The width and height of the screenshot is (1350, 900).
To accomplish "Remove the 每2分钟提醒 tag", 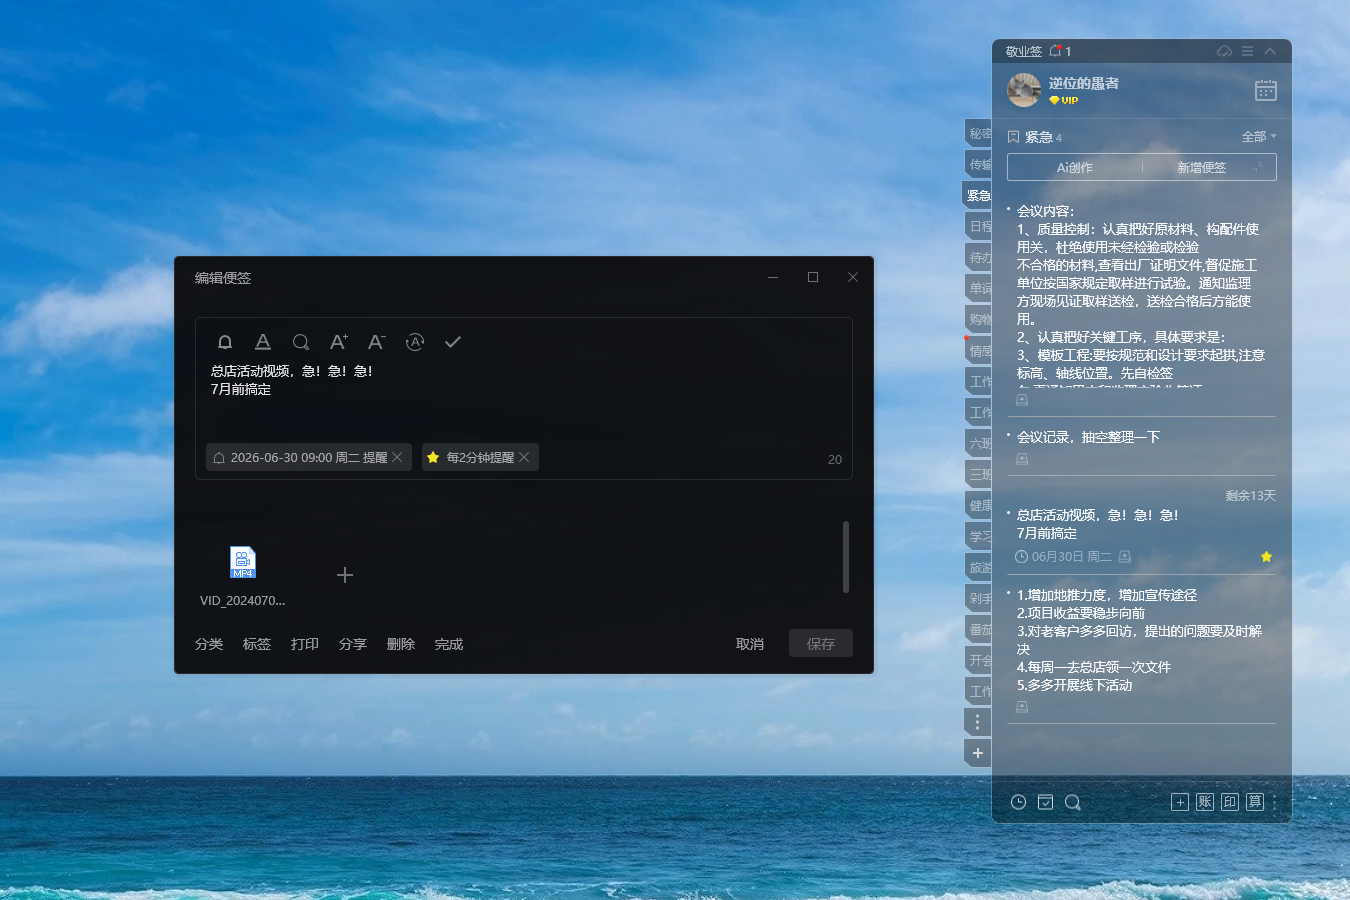I will (524, 457).
